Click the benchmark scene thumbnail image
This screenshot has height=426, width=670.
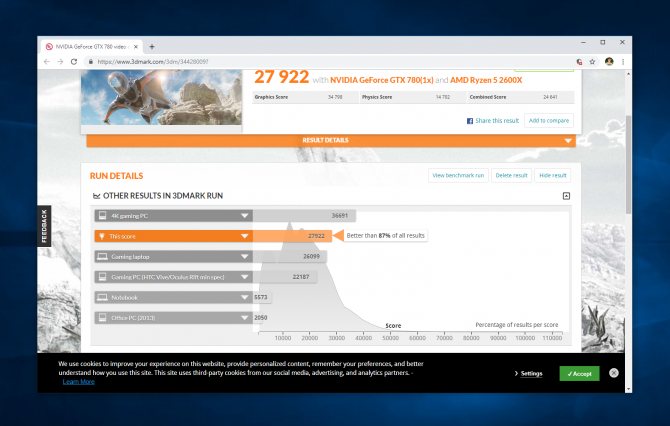(x=162, y=97)
